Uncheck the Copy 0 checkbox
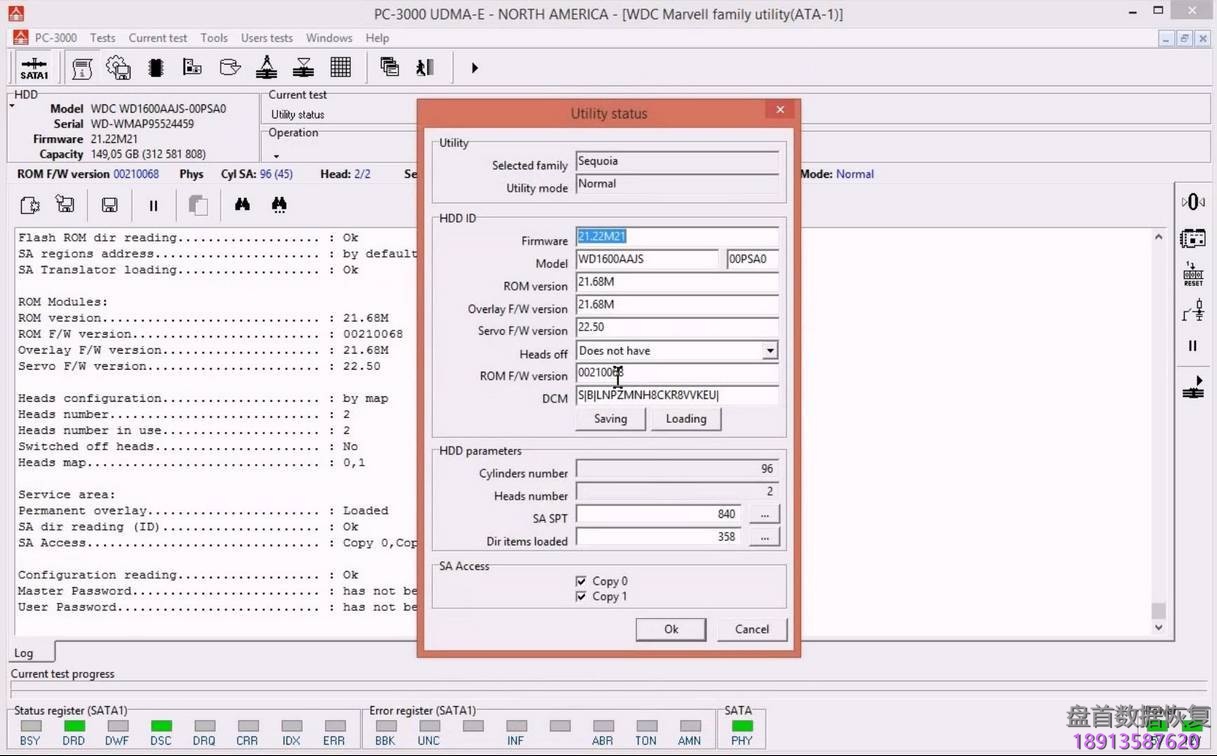Viewport: 1217px width, 756px height. tap(581, 581)
